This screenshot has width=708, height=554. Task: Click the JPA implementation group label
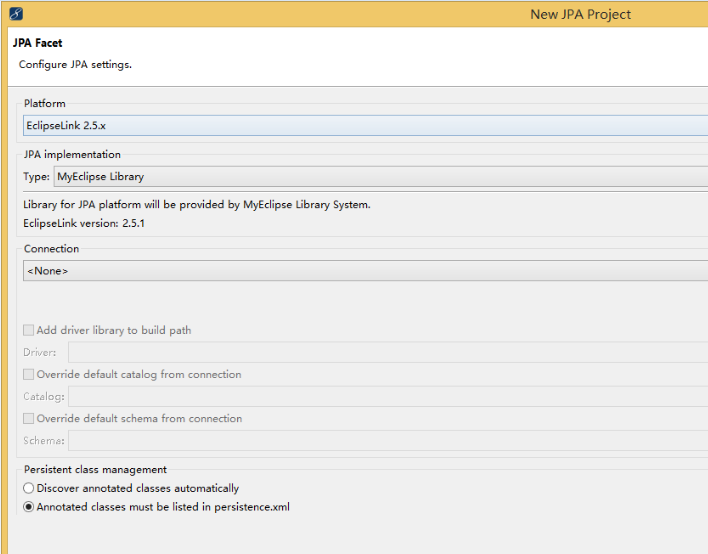pos(72,154)
